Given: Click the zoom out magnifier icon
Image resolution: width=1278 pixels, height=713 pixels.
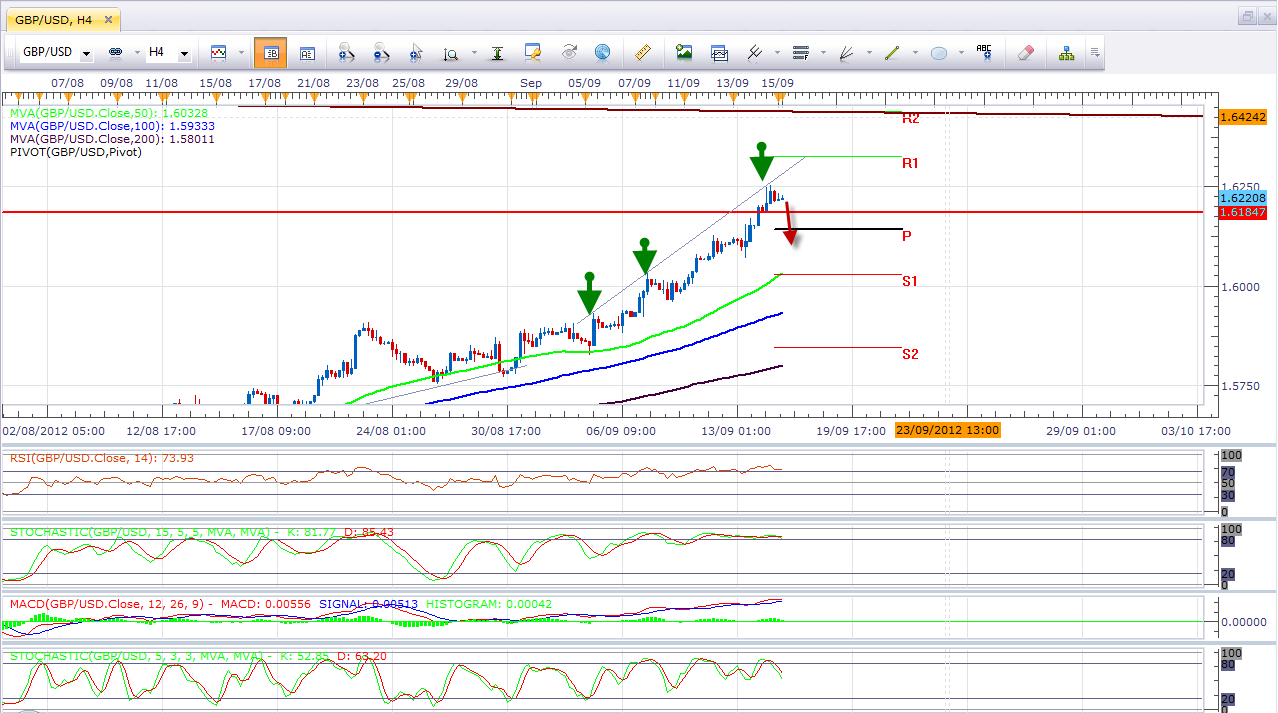Looking at the screenshot, I should pos(381,52).
